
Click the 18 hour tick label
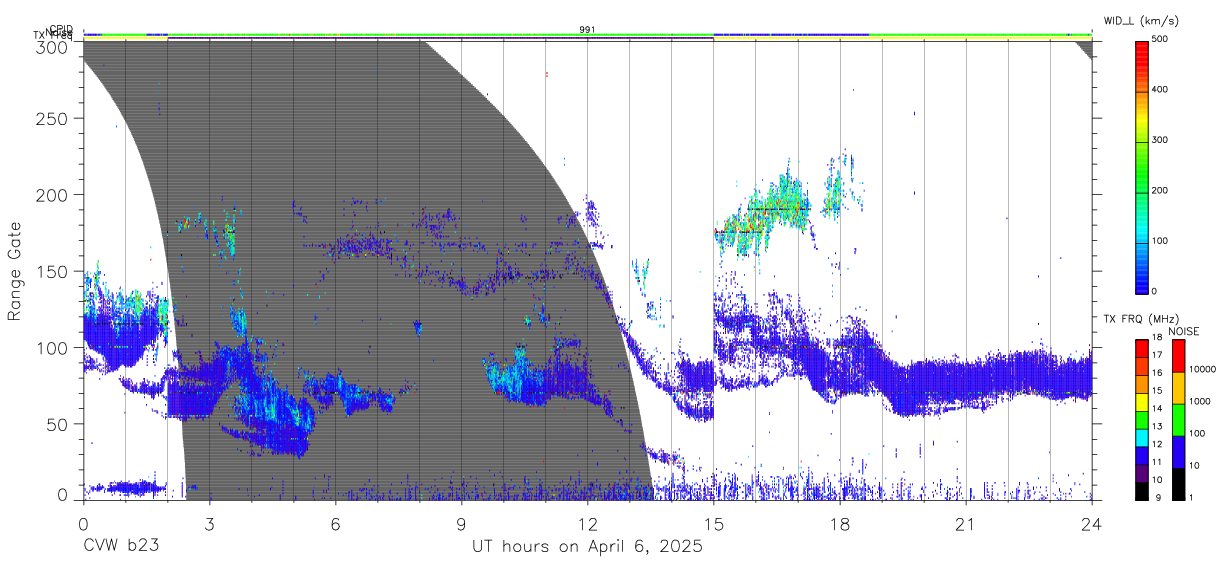[840, 523]
